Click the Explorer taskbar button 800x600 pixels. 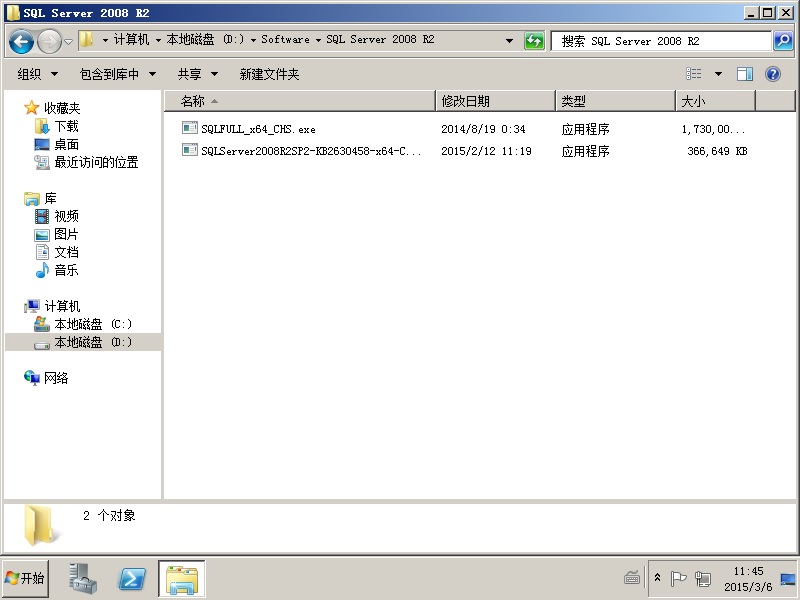click(x=182, y=579)
